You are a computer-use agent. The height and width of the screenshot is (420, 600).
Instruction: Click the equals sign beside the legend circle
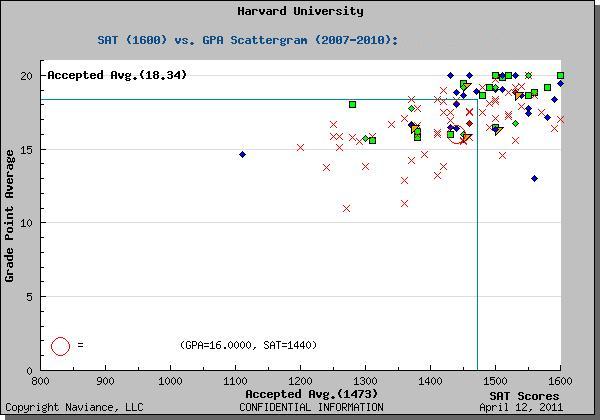80,345
